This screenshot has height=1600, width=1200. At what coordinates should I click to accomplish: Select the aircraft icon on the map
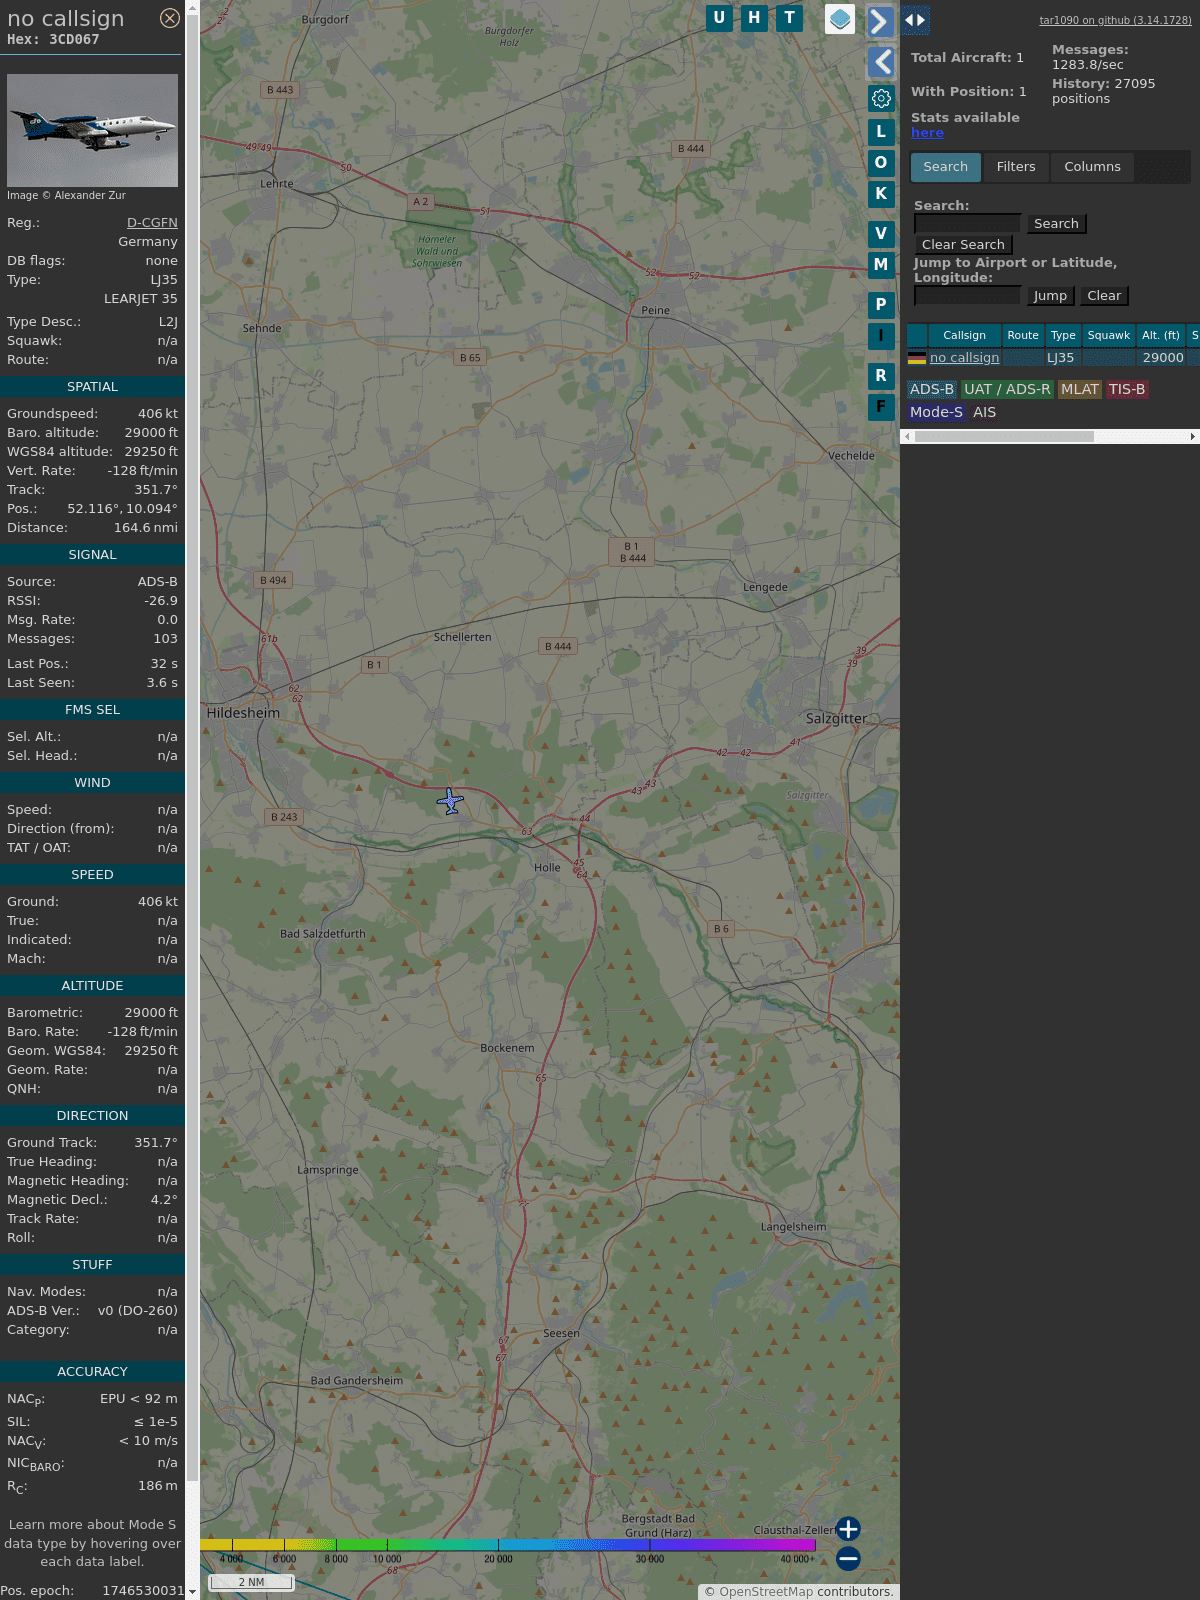click(x=450, y=801)
